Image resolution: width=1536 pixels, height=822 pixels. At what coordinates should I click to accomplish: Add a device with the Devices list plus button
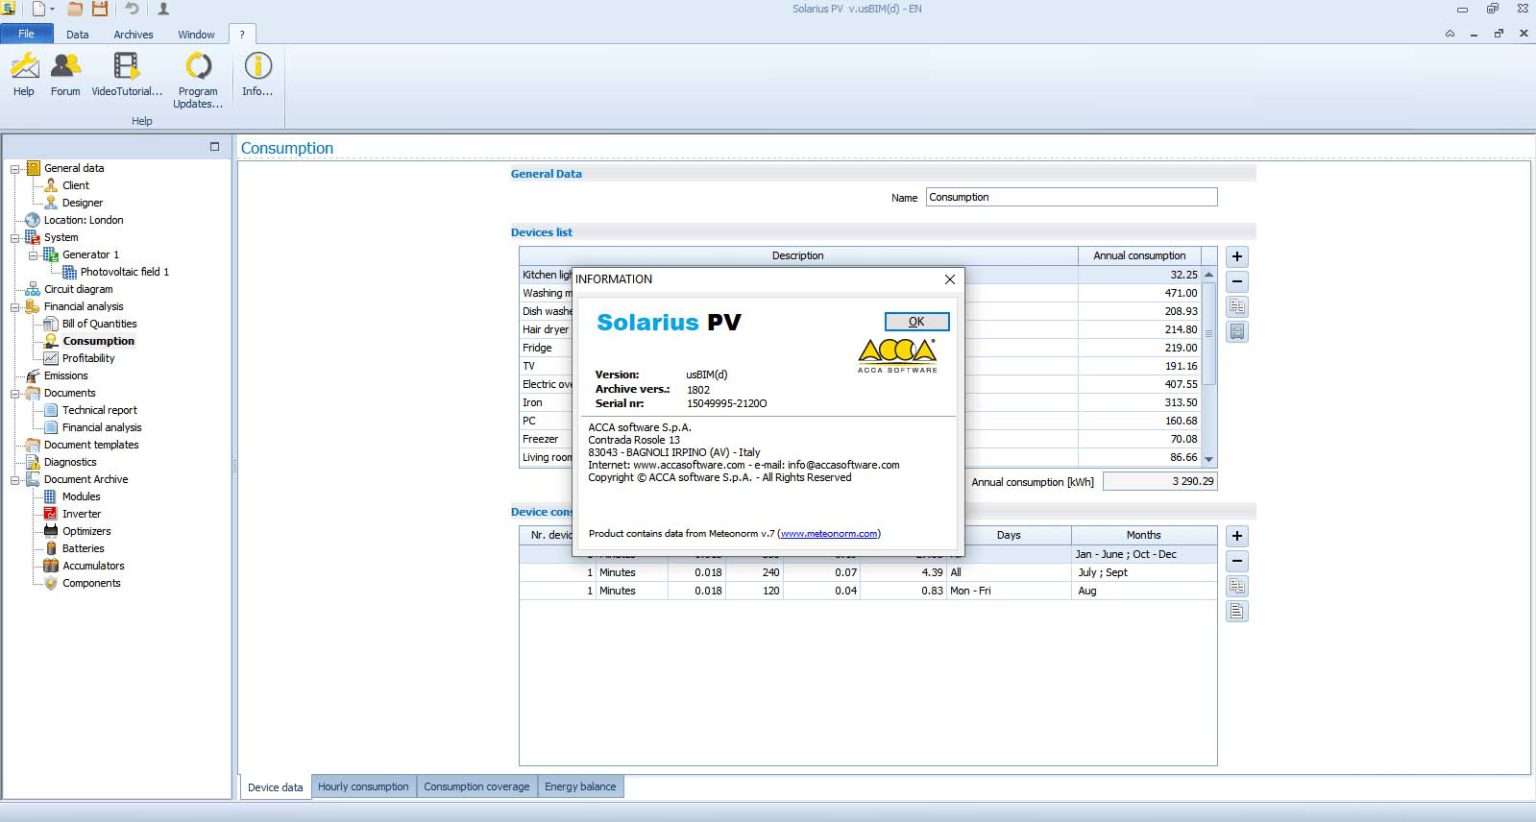click(1237, 257)
